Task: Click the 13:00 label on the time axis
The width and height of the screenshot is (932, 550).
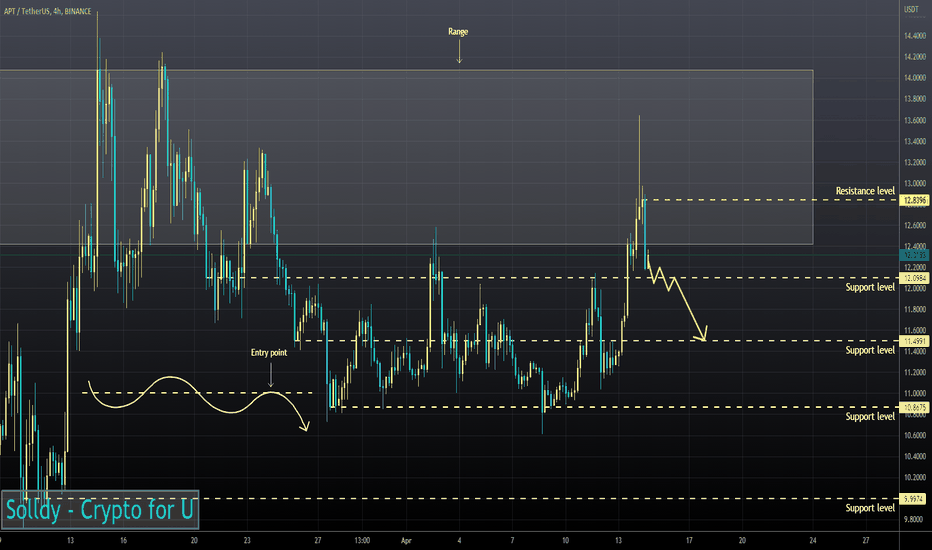Action: (x=362, y=540)
